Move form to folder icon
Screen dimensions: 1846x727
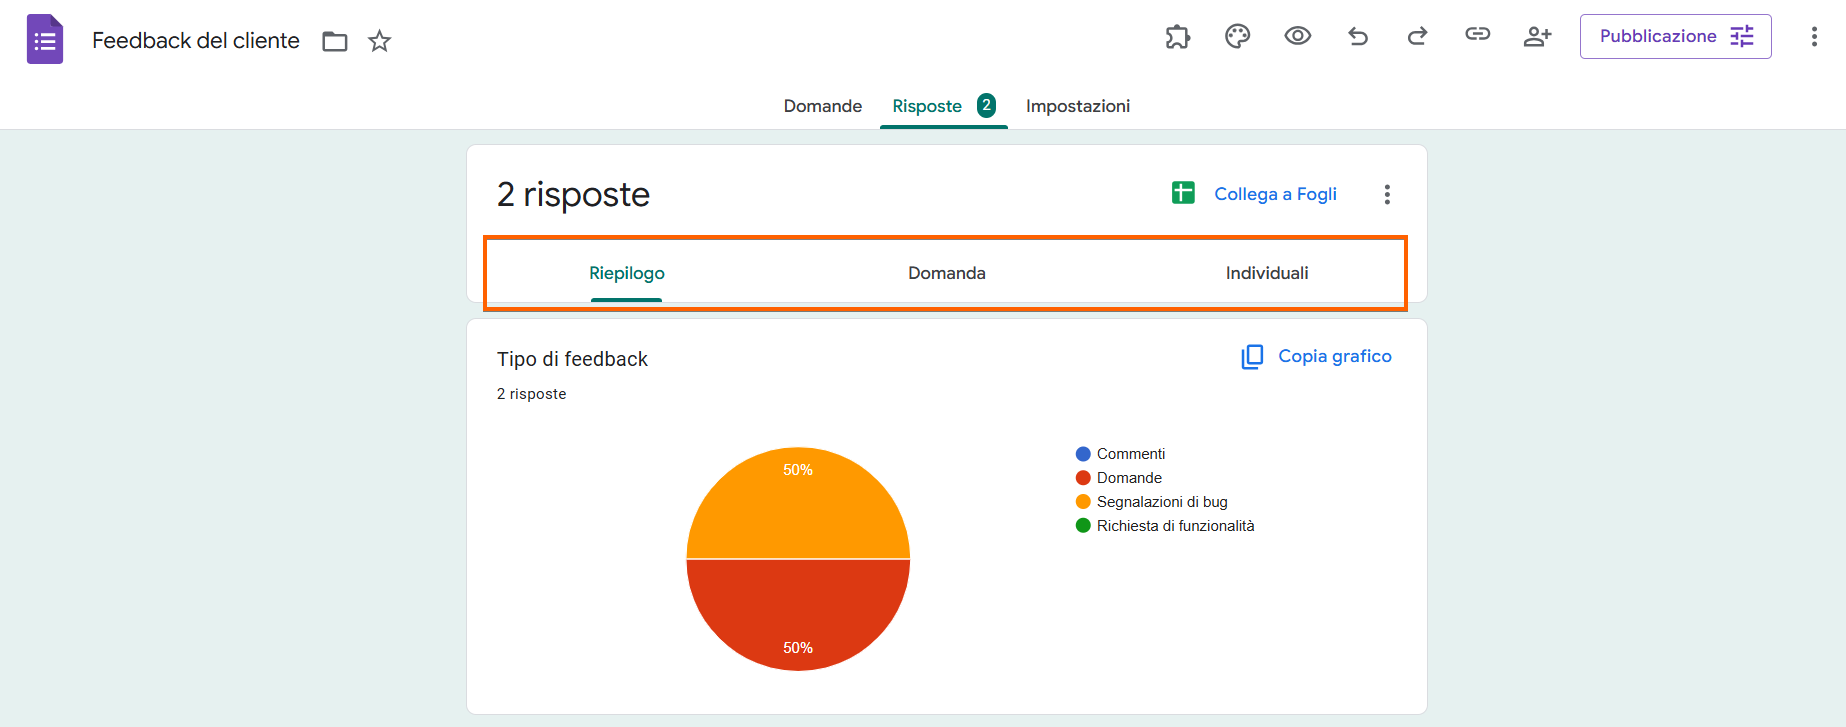[335, 41]
